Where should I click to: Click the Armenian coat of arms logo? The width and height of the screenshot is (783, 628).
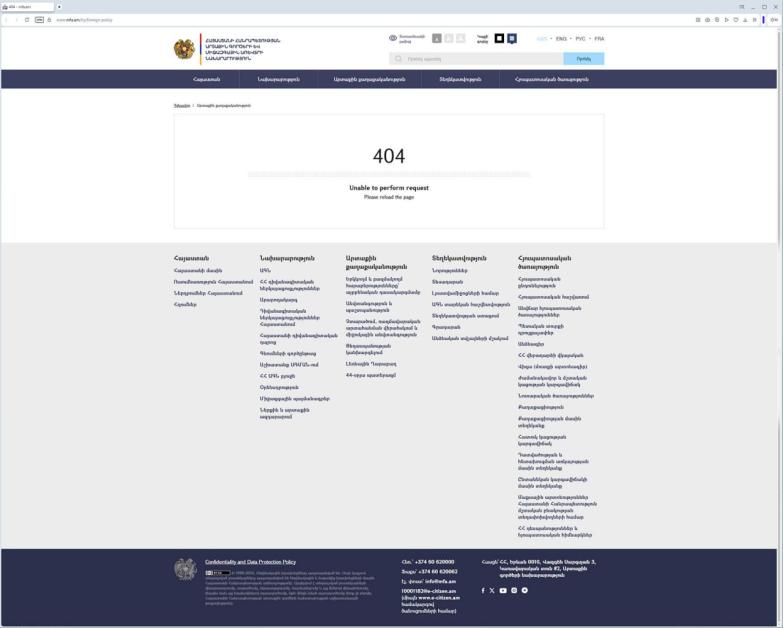(184, 49)
